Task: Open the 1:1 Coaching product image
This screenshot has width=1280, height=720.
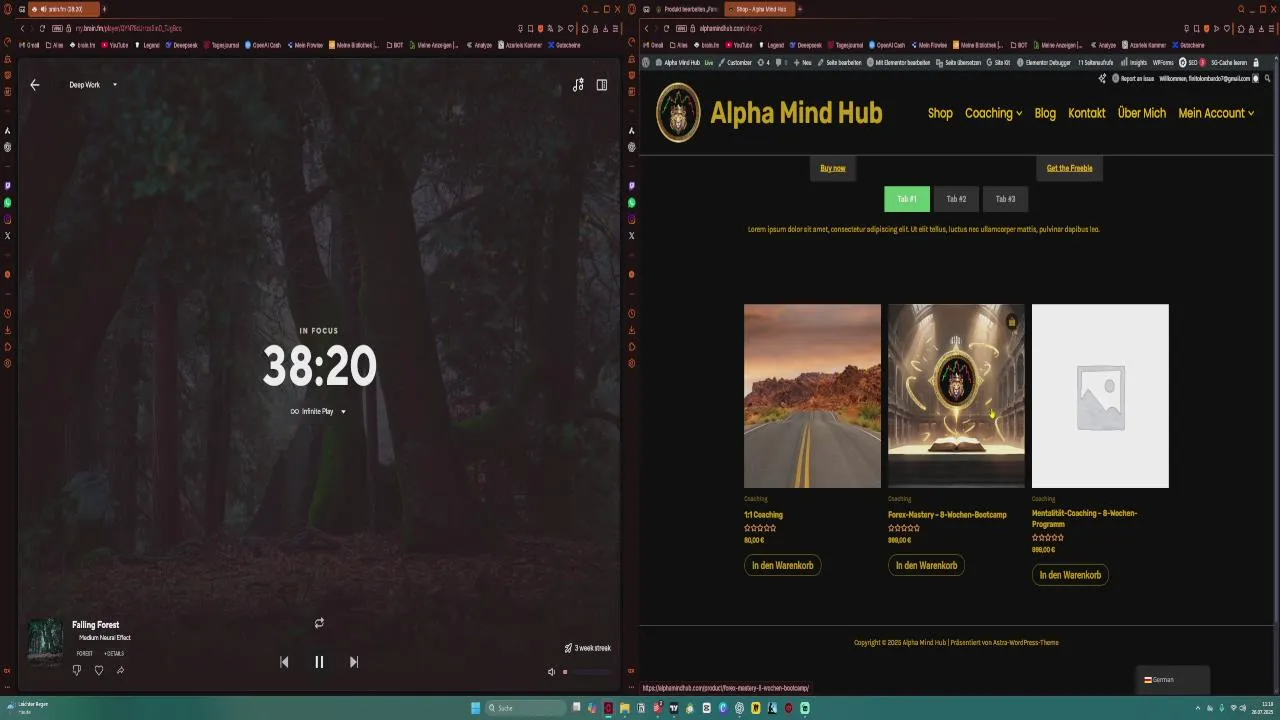Action: [x=812, y=396]
